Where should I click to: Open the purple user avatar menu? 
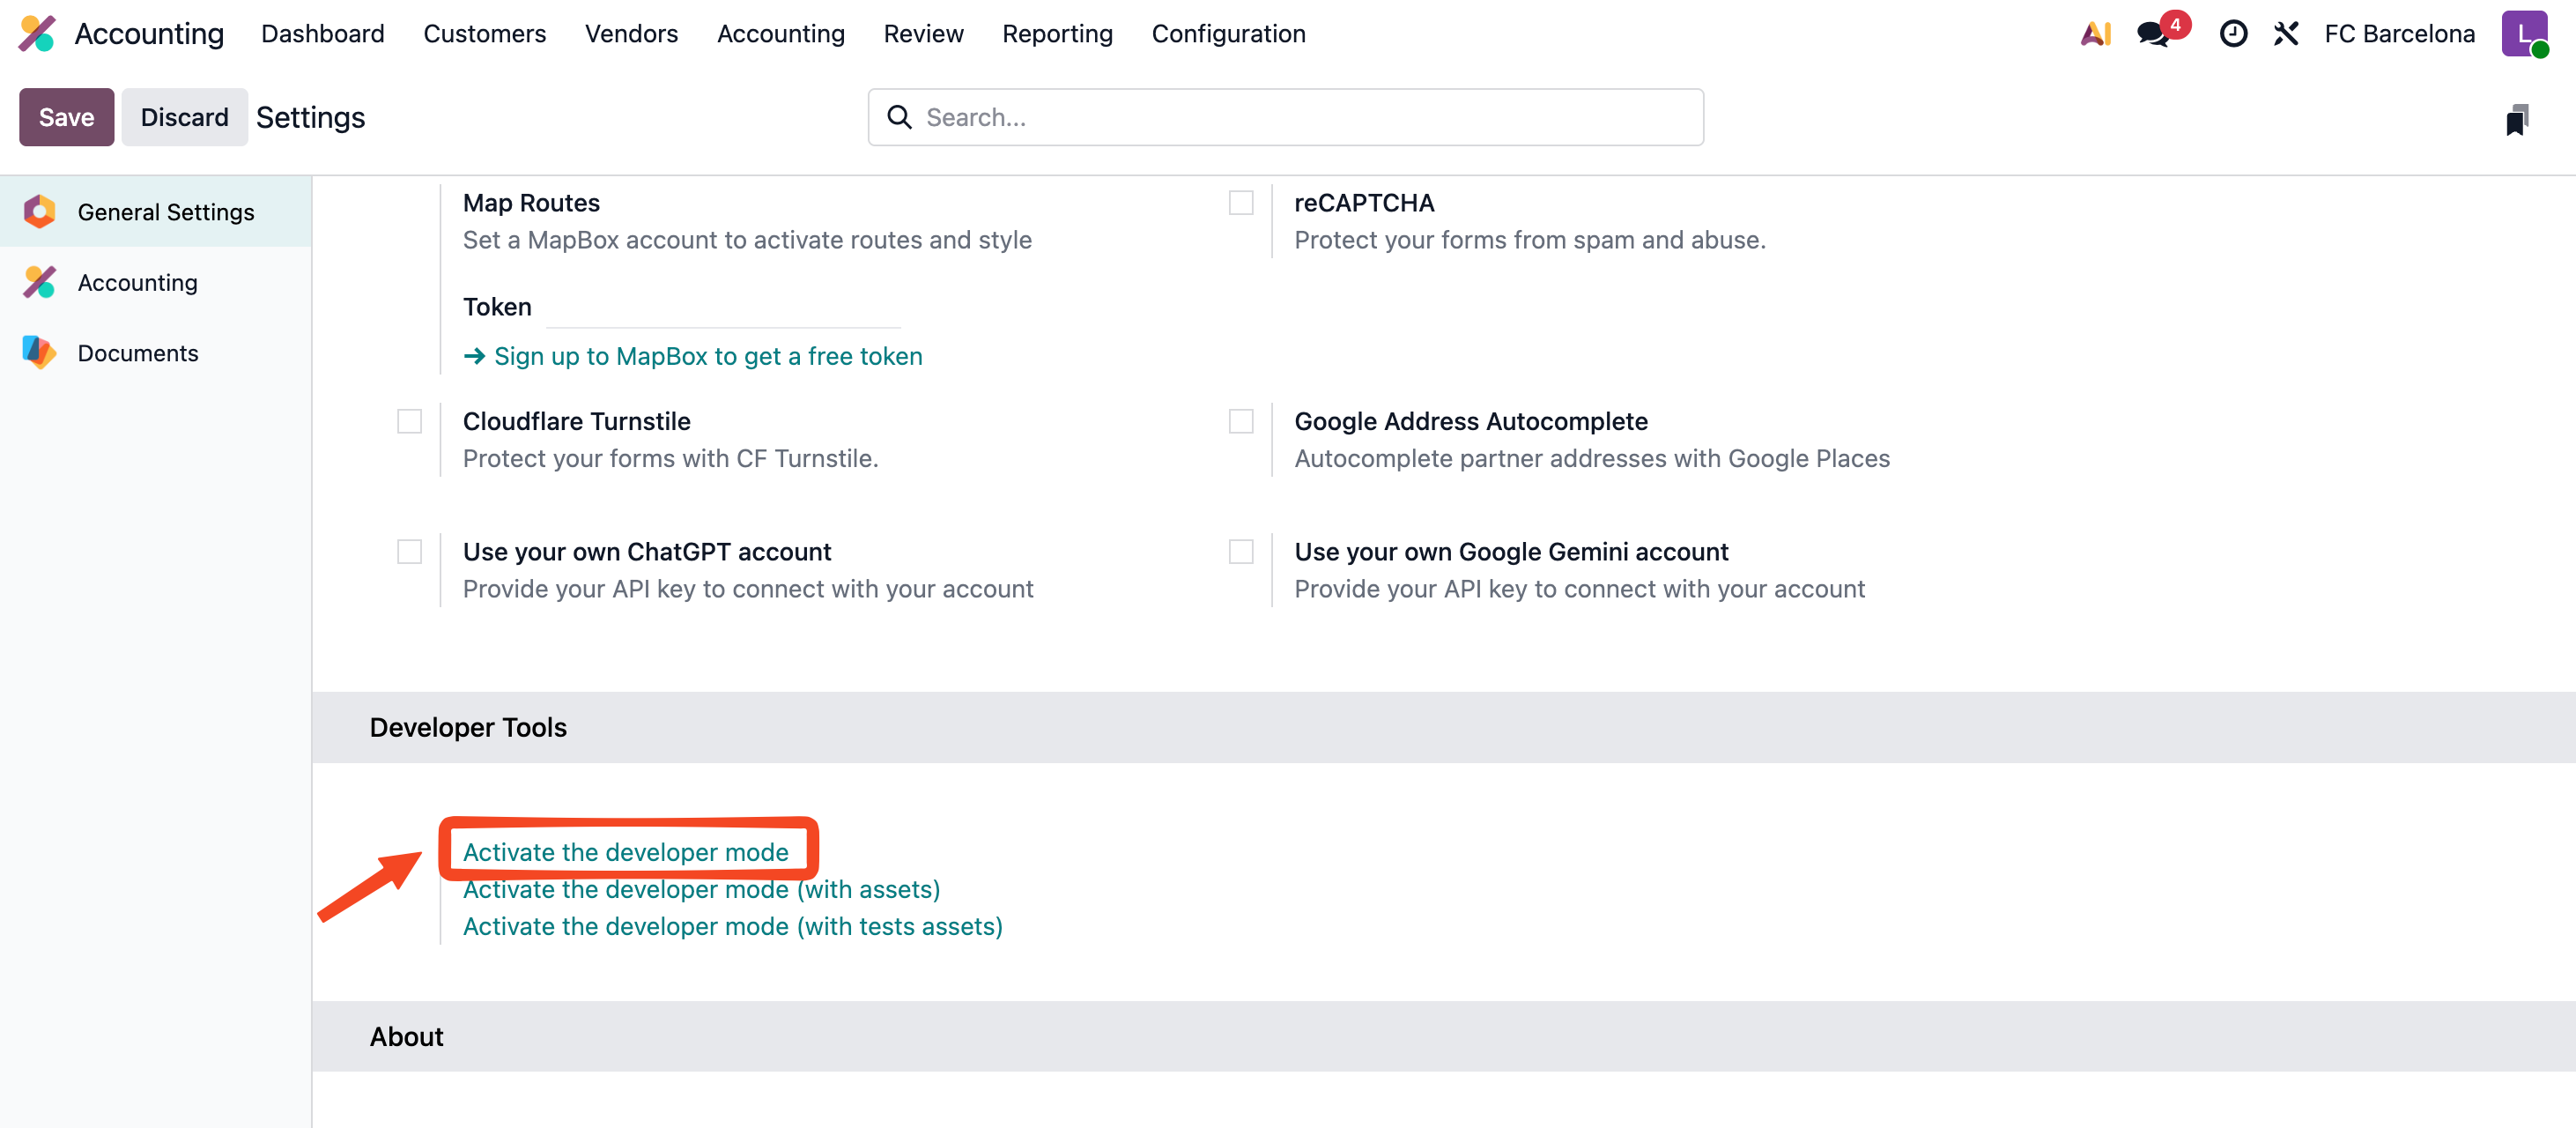(x=2522, y=33)
